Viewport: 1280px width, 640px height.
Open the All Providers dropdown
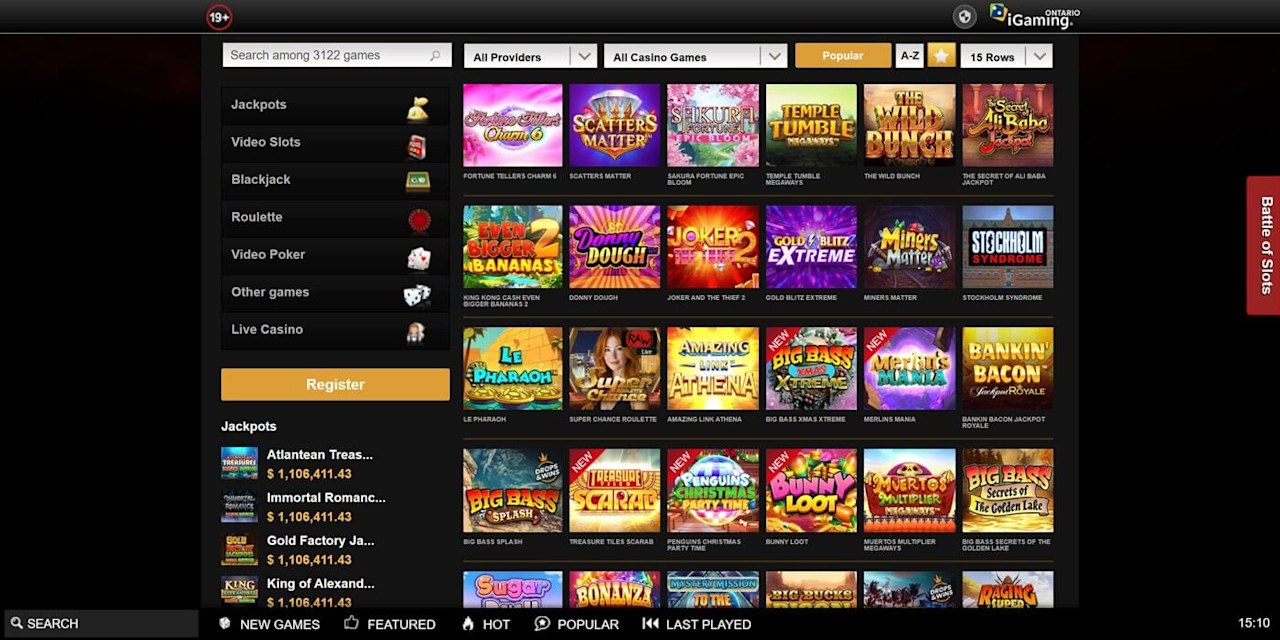tap(530, 57)
